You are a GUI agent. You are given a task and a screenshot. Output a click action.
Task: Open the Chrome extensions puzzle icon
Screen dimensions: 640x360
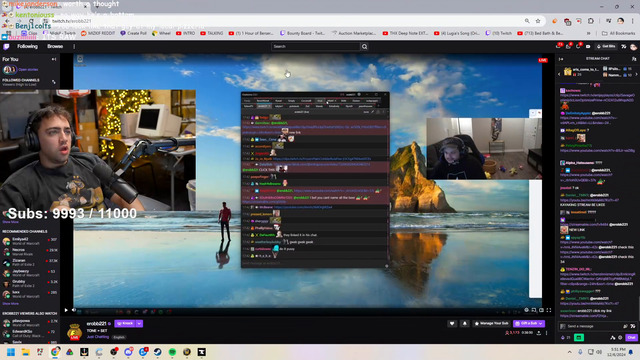click(x=591, y=21)
